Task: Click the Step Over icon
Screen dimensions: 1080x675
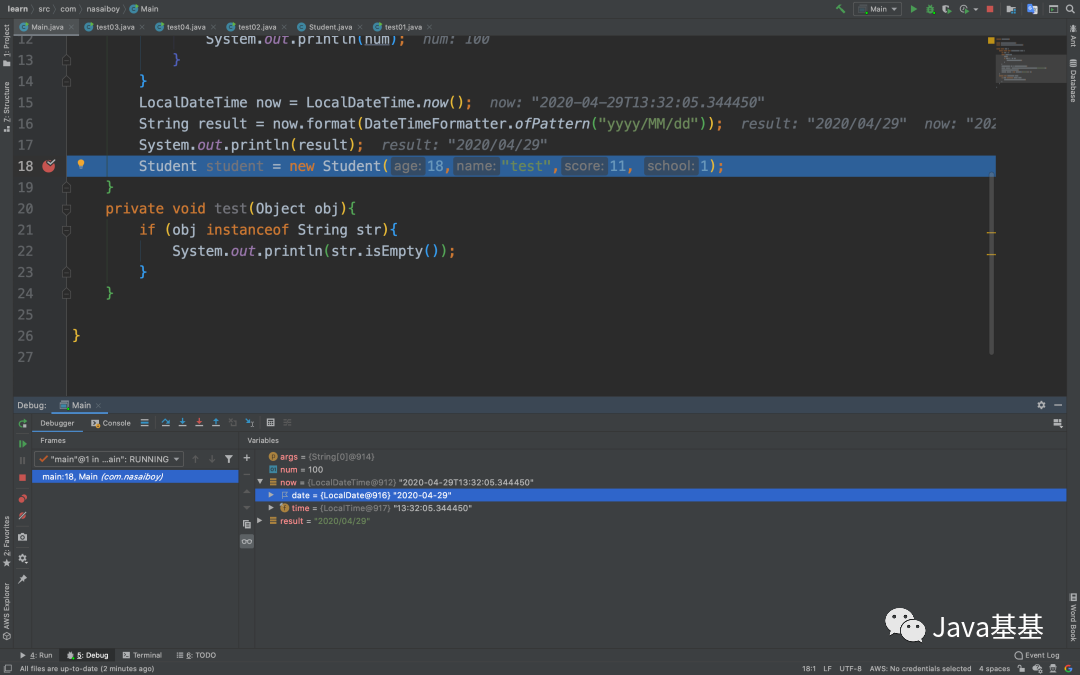Action: point(166,423)
